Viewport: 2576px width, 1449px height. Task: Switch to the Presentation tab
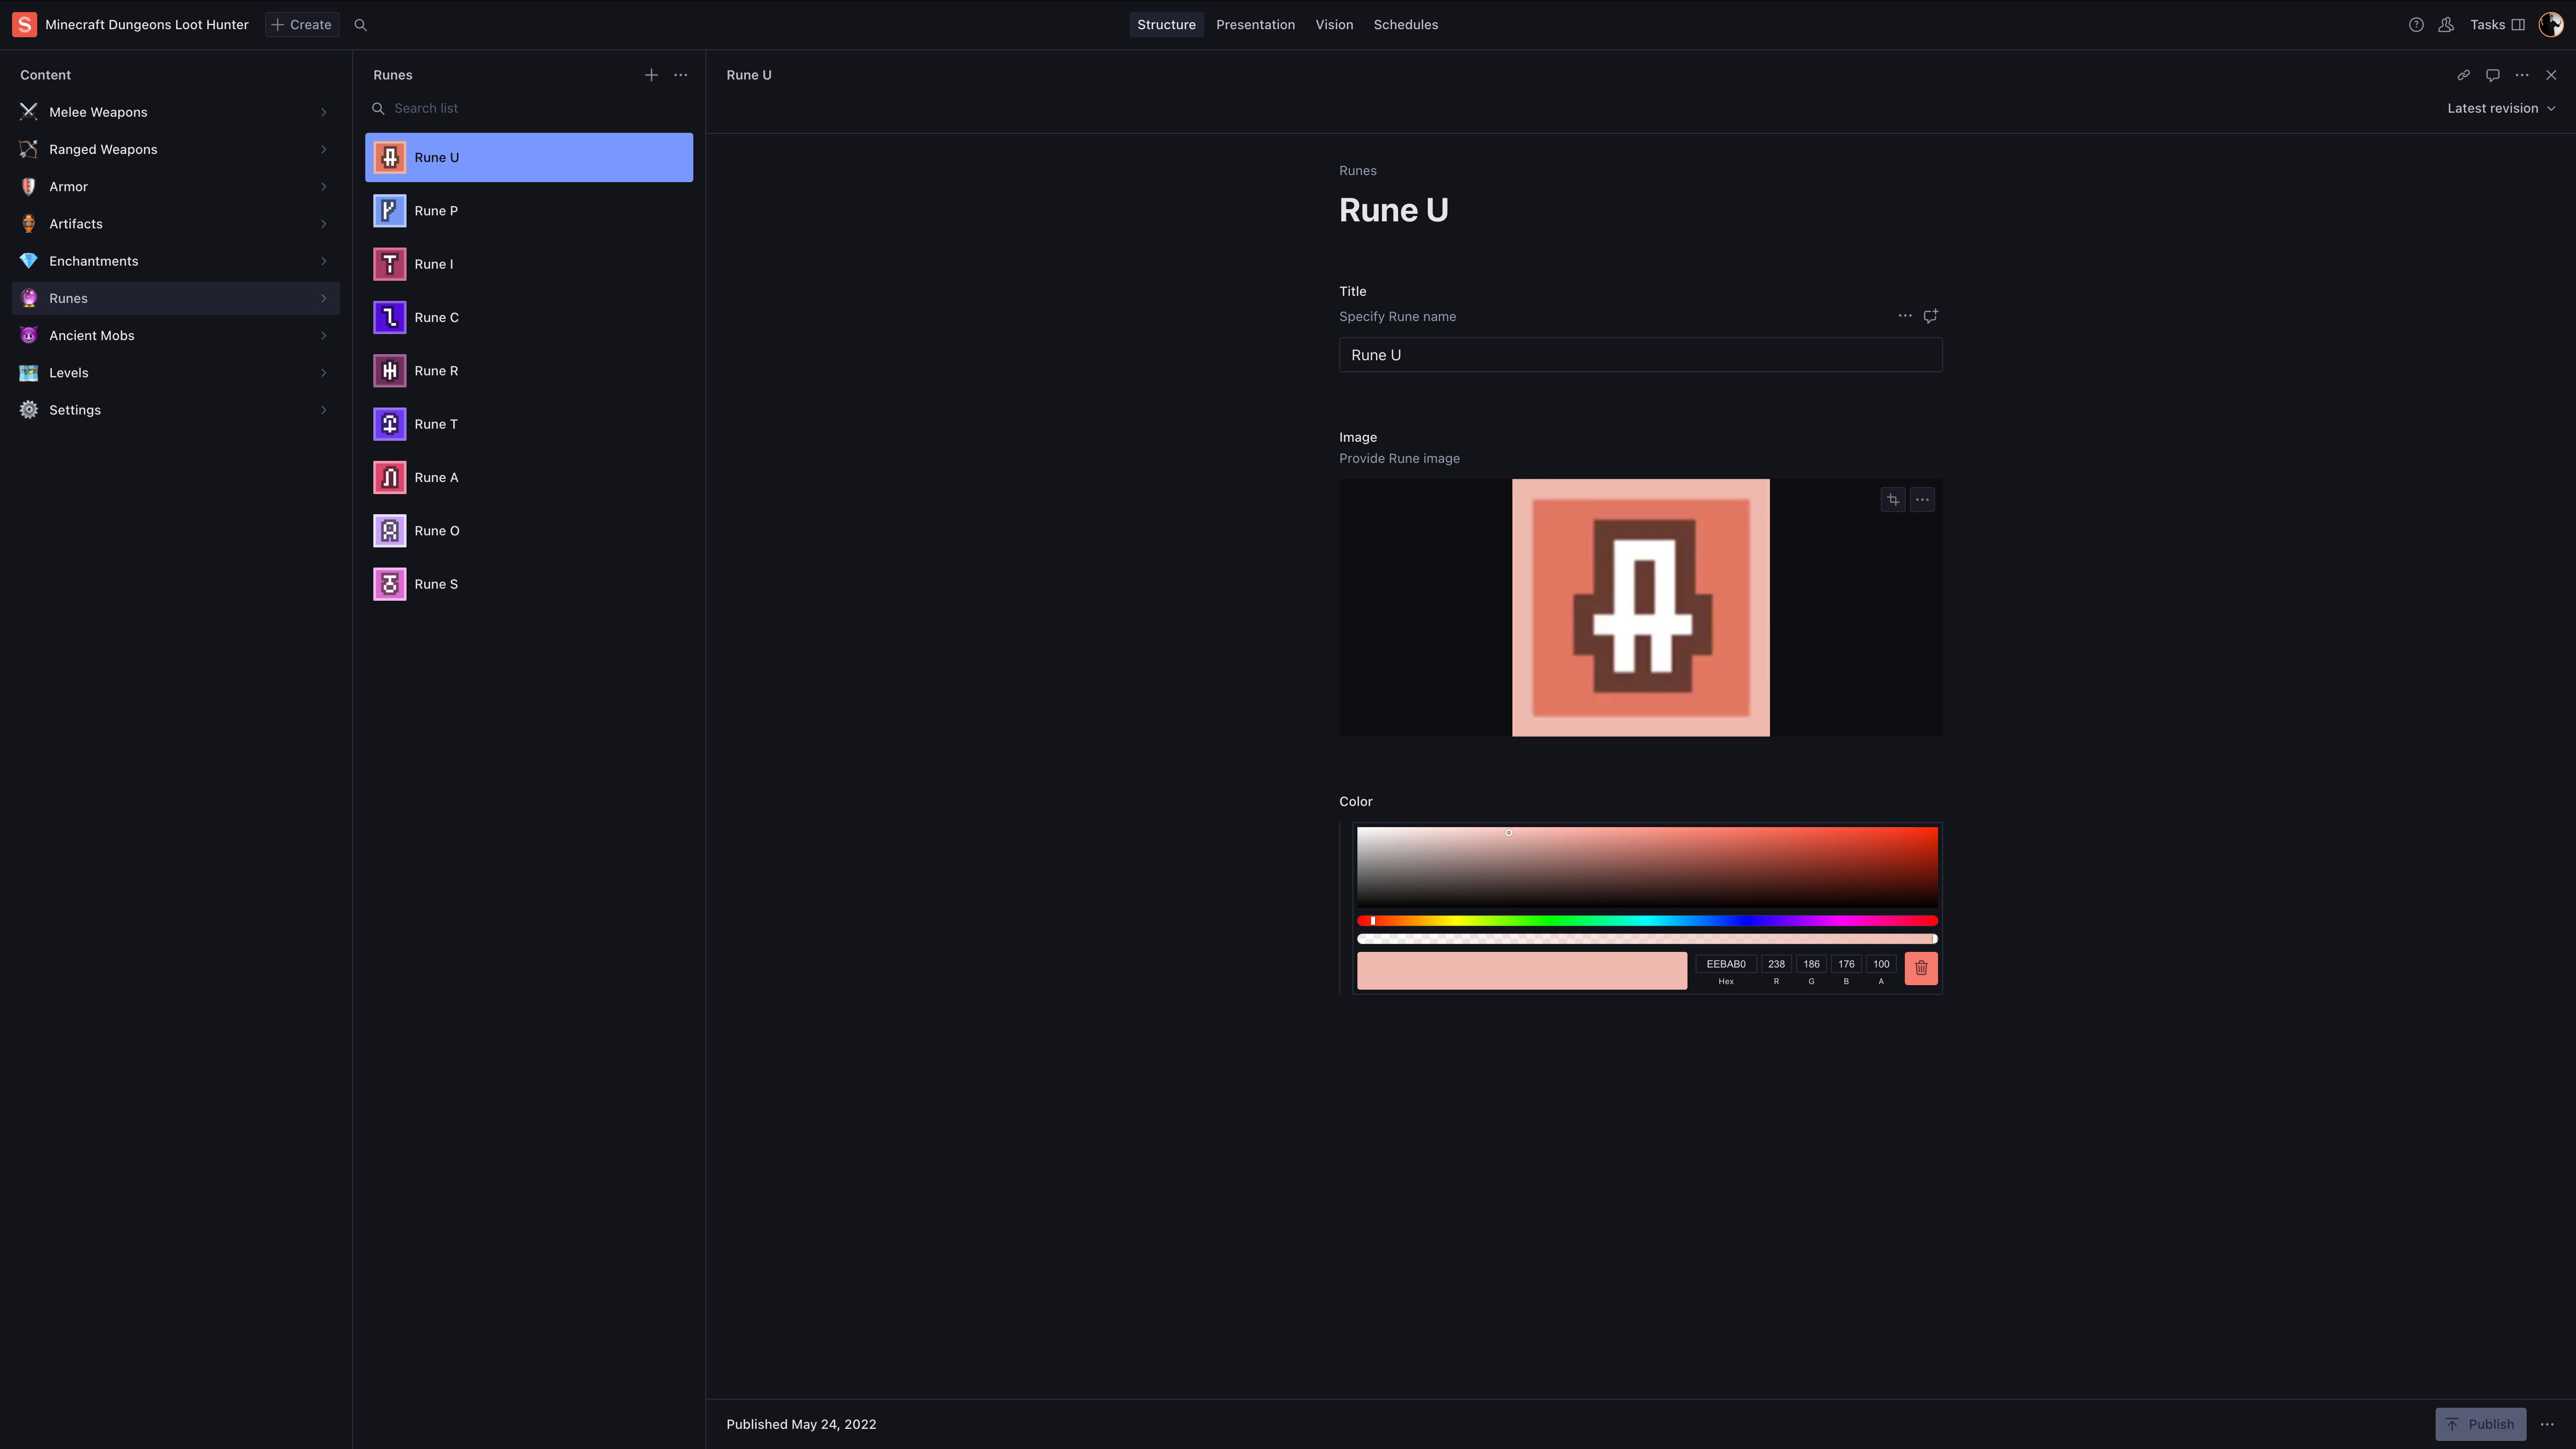pyautogui.click(x=1255, y=25)
